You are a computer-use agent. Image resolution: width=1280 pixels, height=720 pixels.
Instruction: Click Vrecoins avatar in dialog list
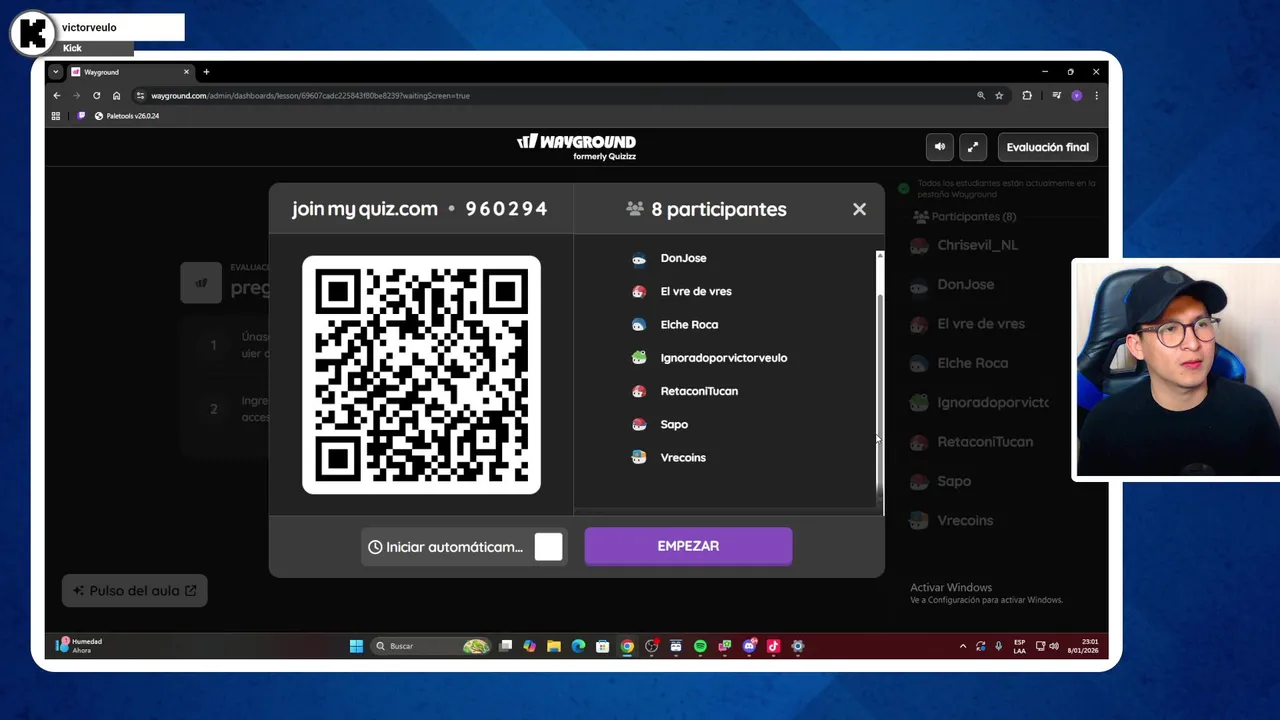[x=639, y=458]
